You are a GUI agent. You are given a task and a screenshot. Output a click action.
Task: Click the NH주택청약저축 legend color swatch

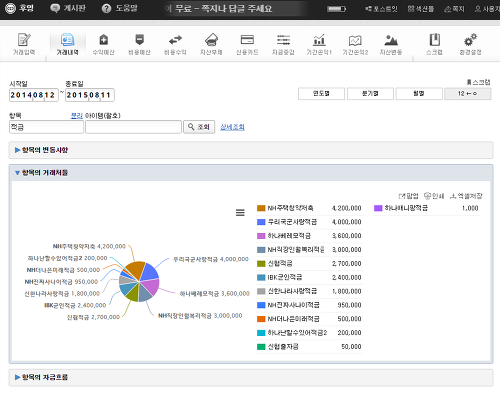point(261,208)
